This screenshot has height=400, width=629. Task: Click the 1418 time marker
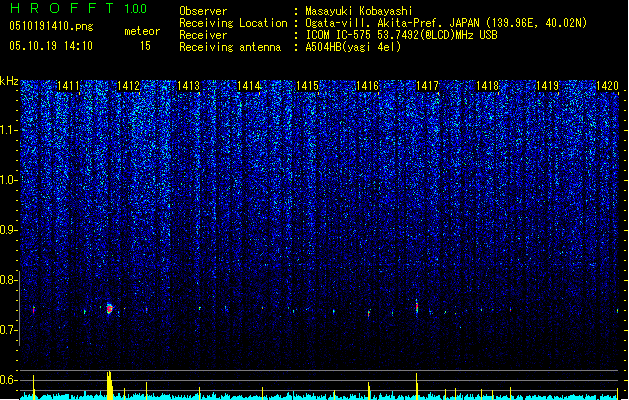coord(487,86)
